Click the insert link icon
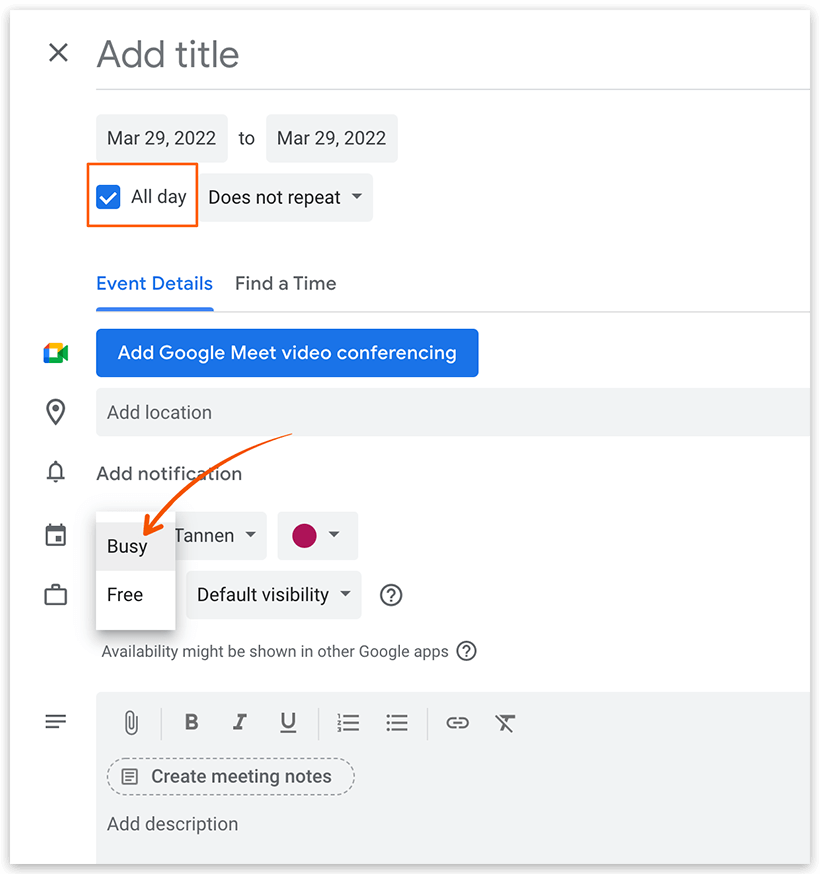The width and height of the screenshot is (820, 874). point(457,722)
